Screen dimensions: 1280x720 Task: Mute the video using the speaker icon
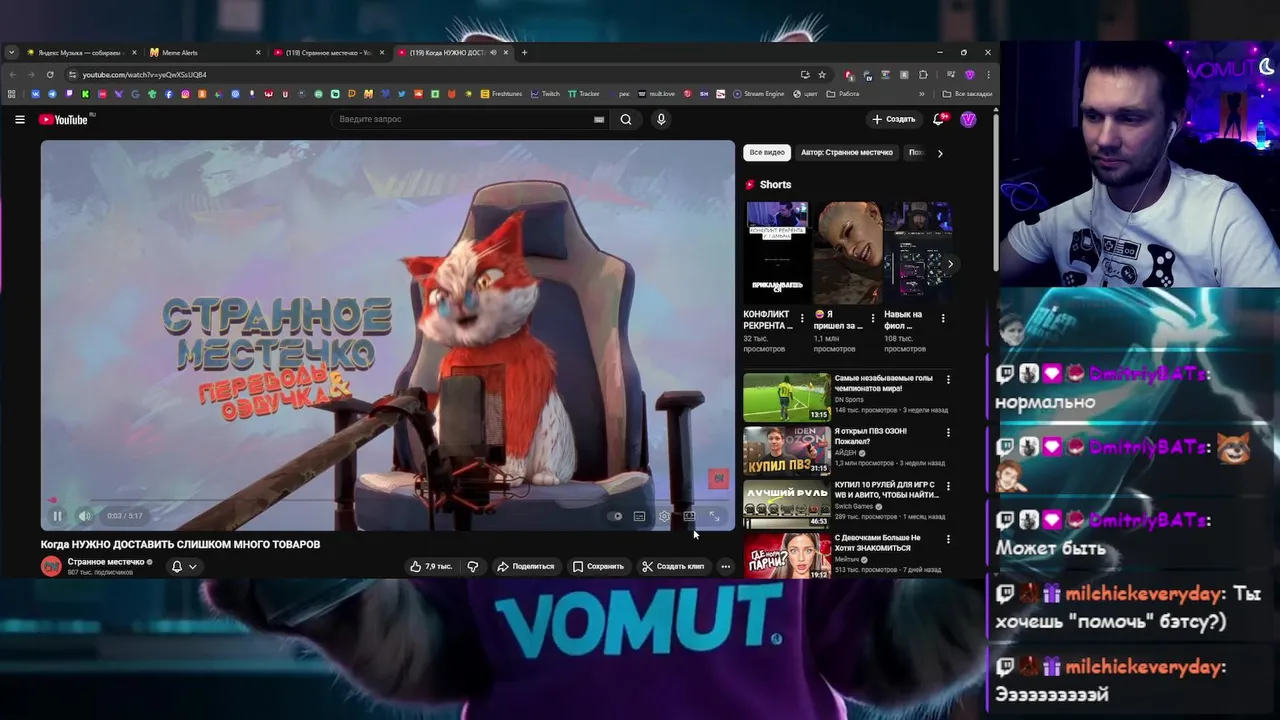click(x=85, y=516)
